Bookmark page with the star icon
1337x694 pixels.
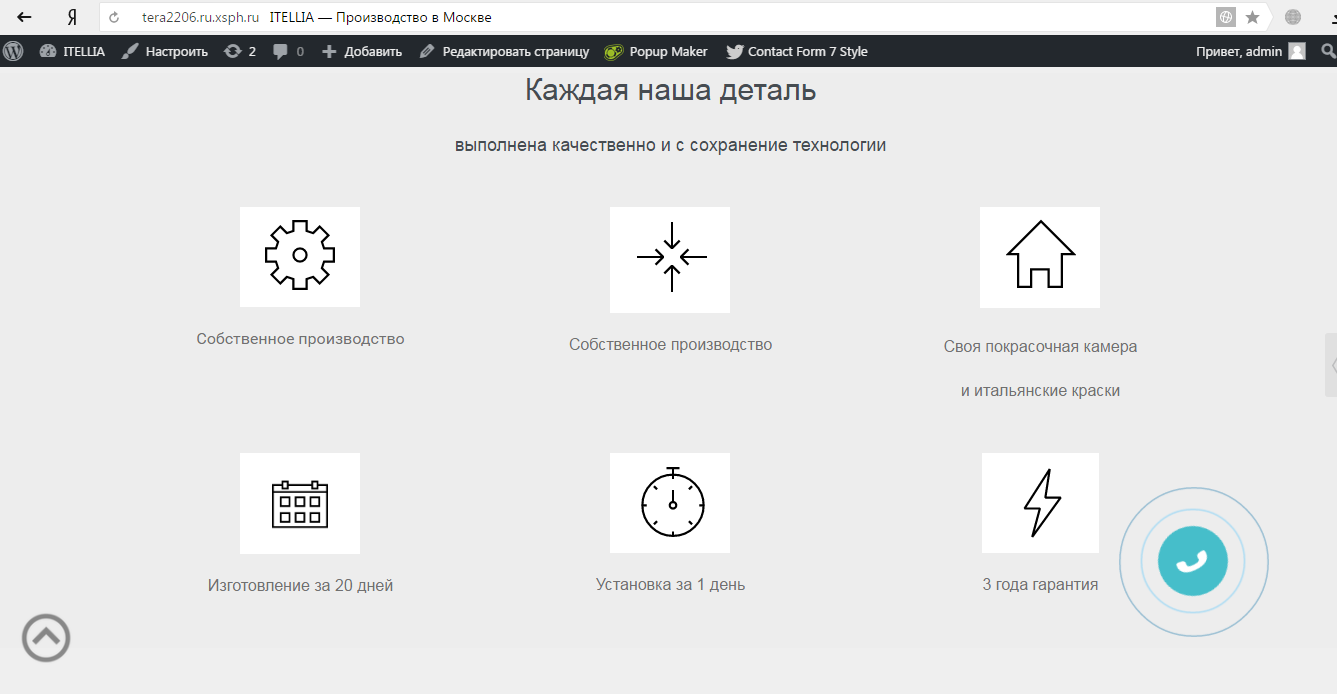click(x=1252, y=17)
